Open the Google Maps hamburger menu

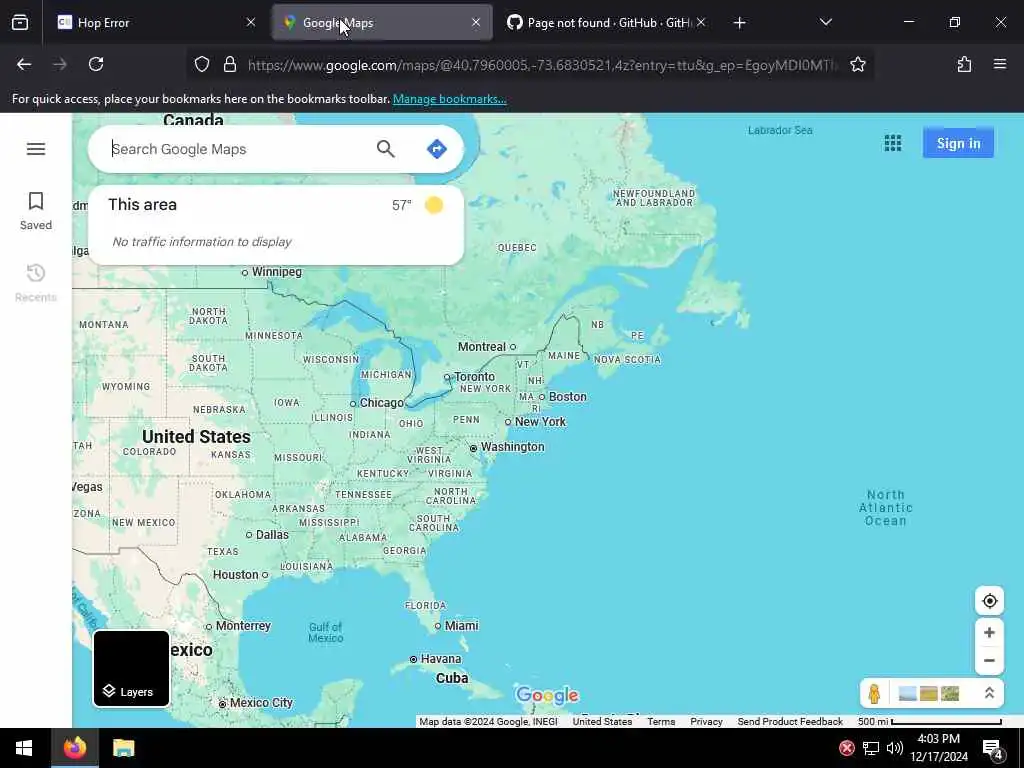click(36, 149)
